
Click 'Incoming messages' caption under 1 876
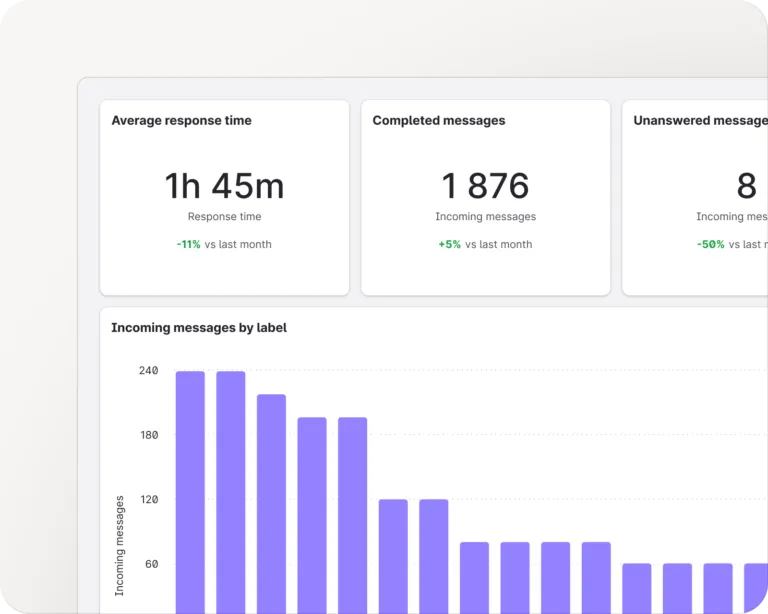[485, 216]
